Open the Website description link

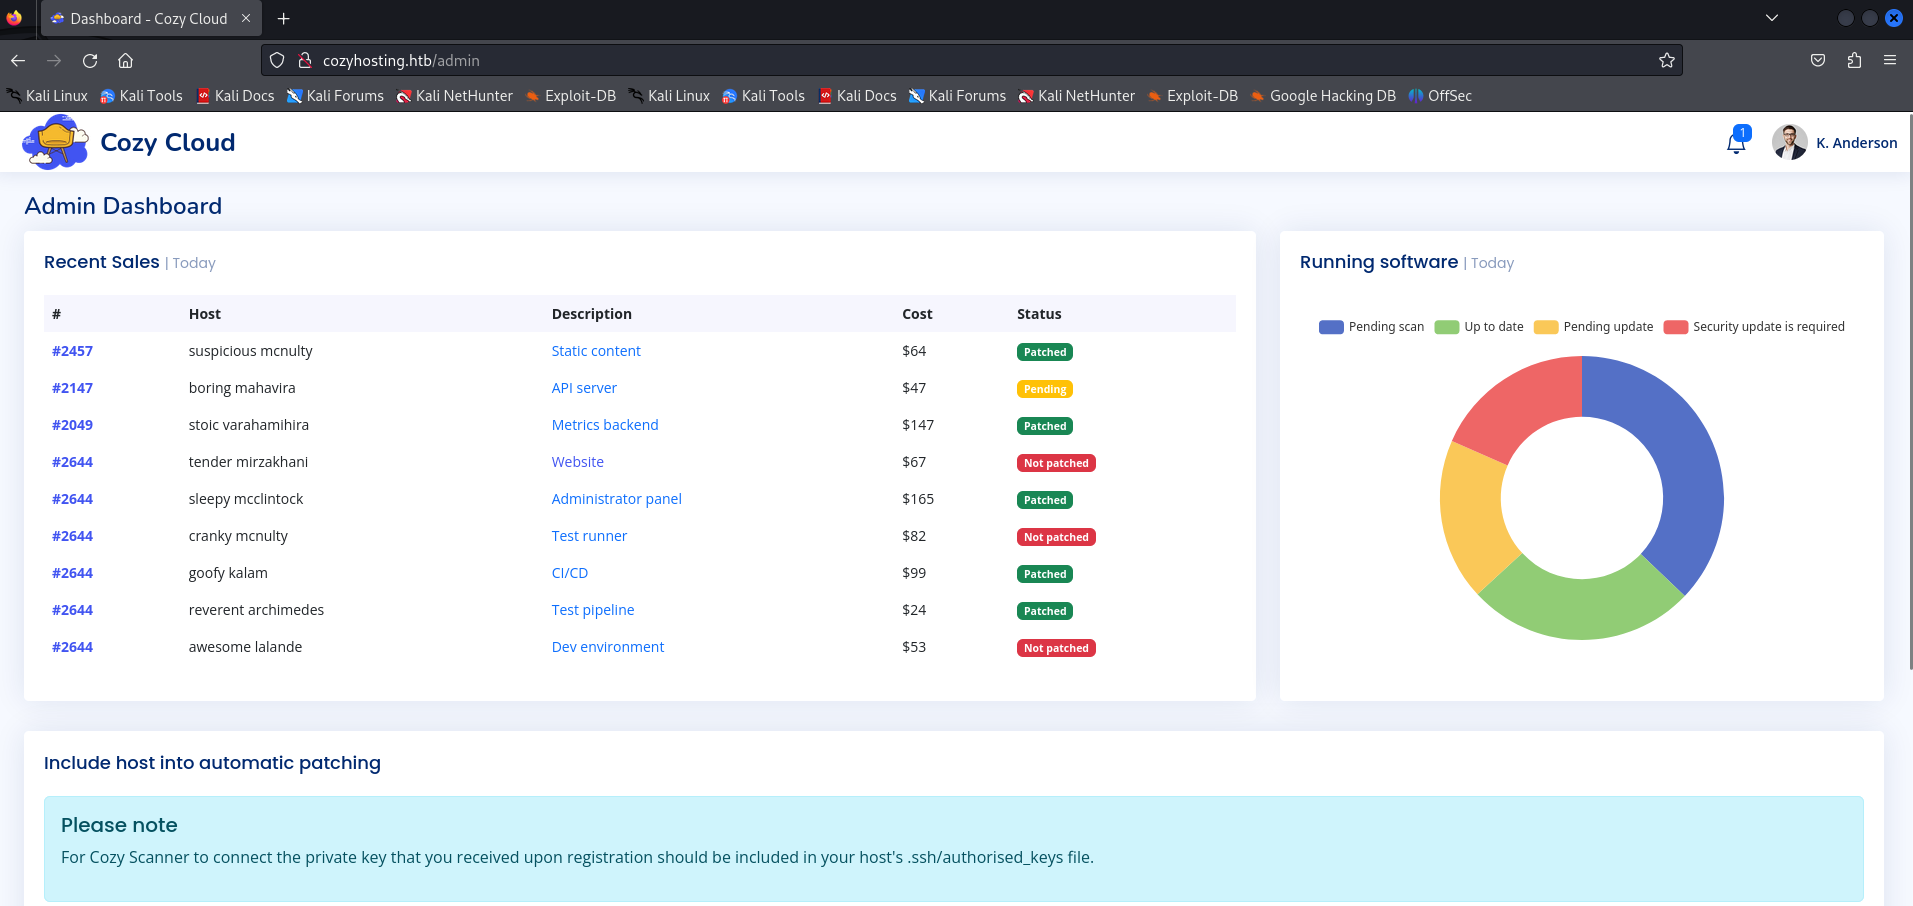point(578,462)
